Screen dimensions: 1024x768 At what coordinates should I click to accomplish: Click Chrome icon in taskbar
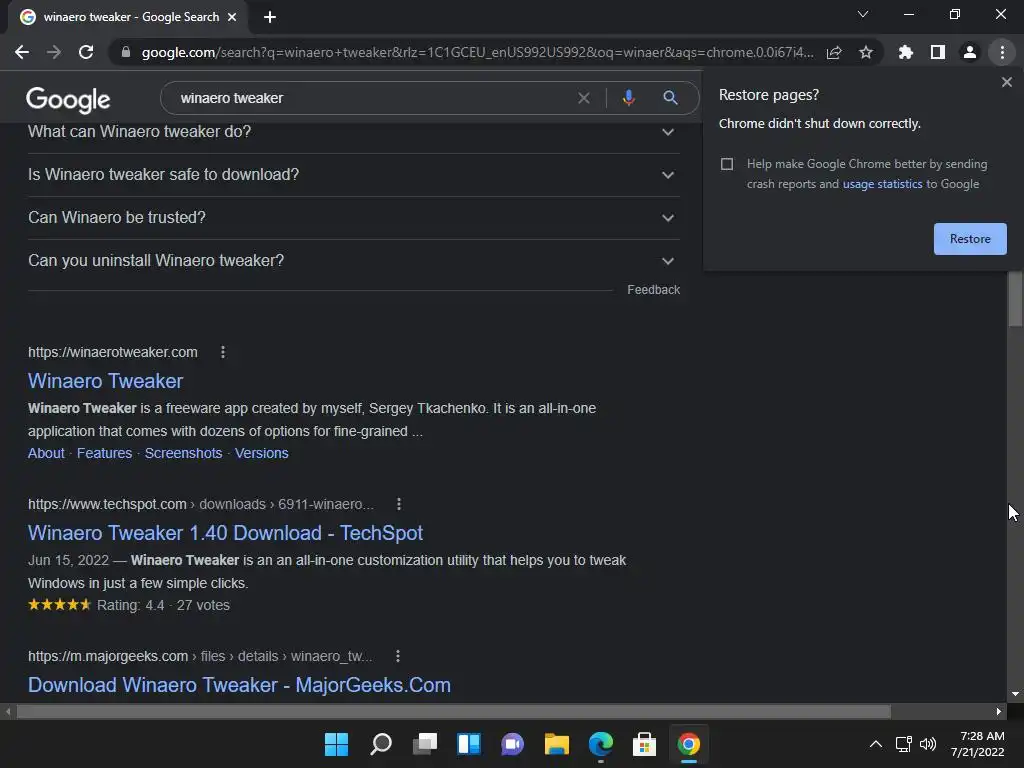coord(688,744)
